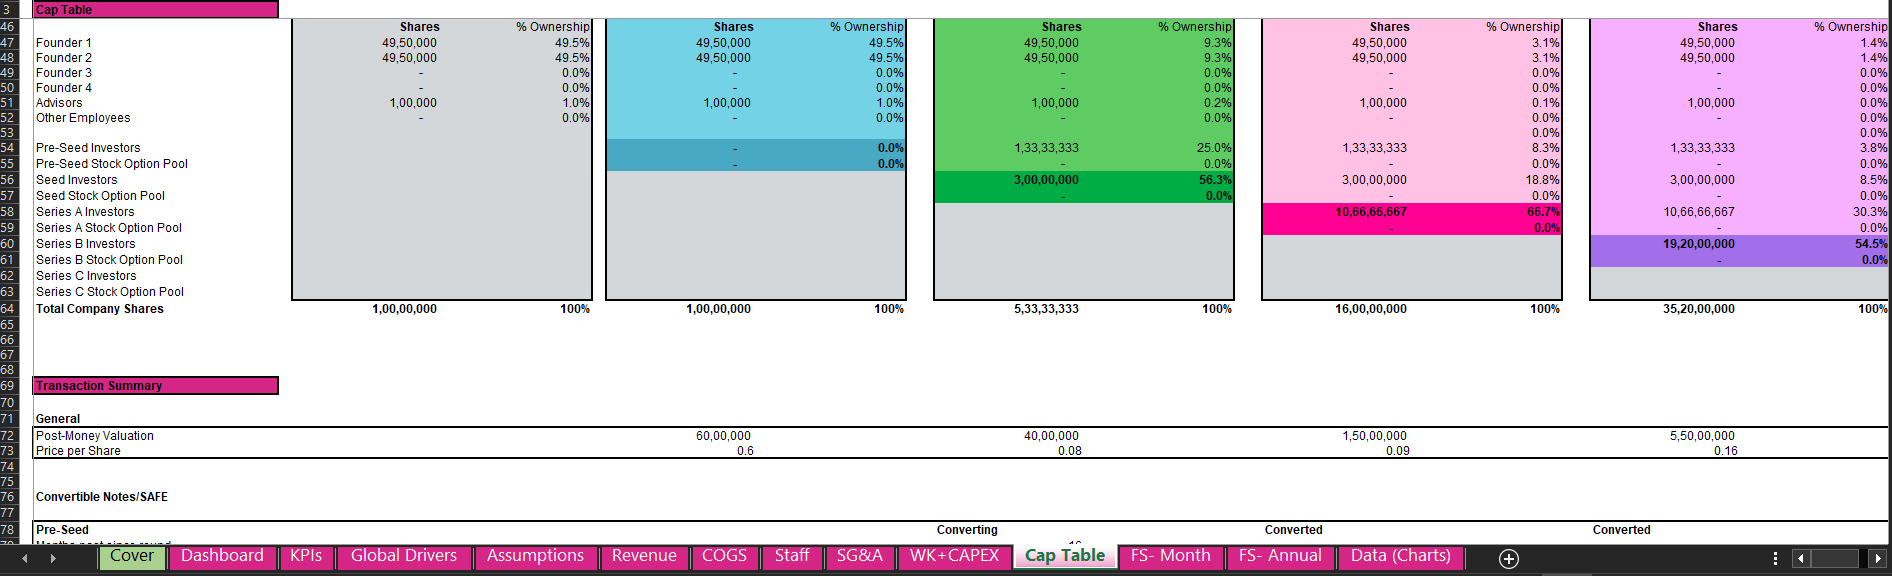The height and width of the screenshot is (576, 1892).
Task: Open the Revenue sheet tab
Action: click(x=644, y=556)
